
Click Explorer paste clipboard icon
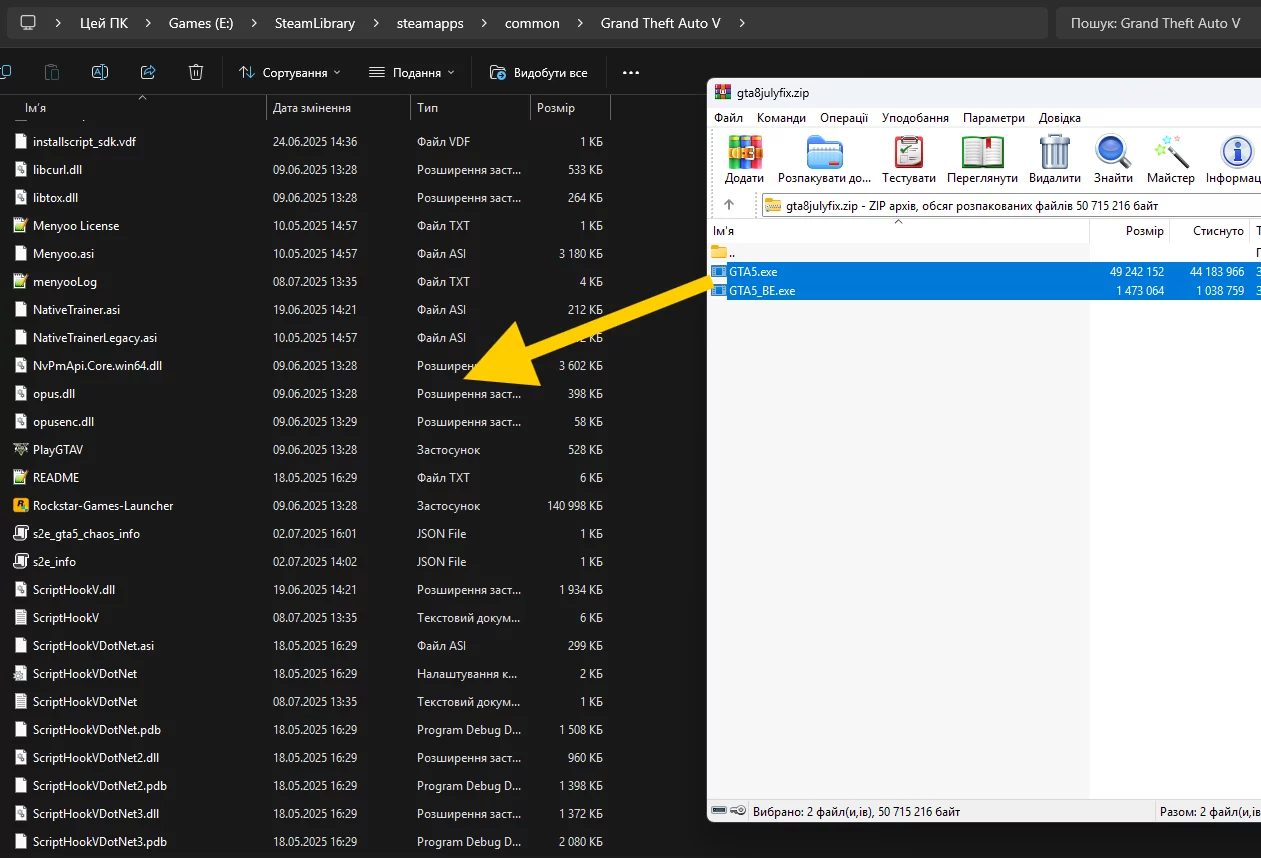coord(52,72)
